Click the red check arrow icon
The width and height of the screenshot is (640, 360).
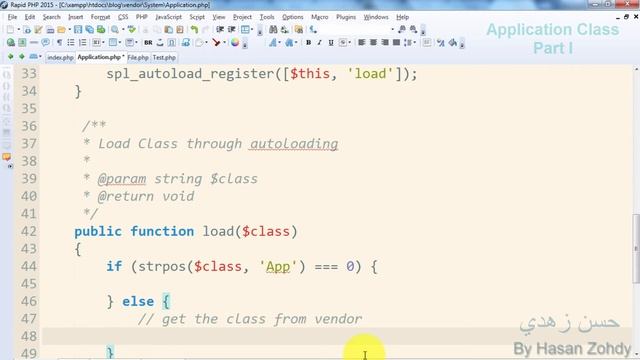pos(216,42)
